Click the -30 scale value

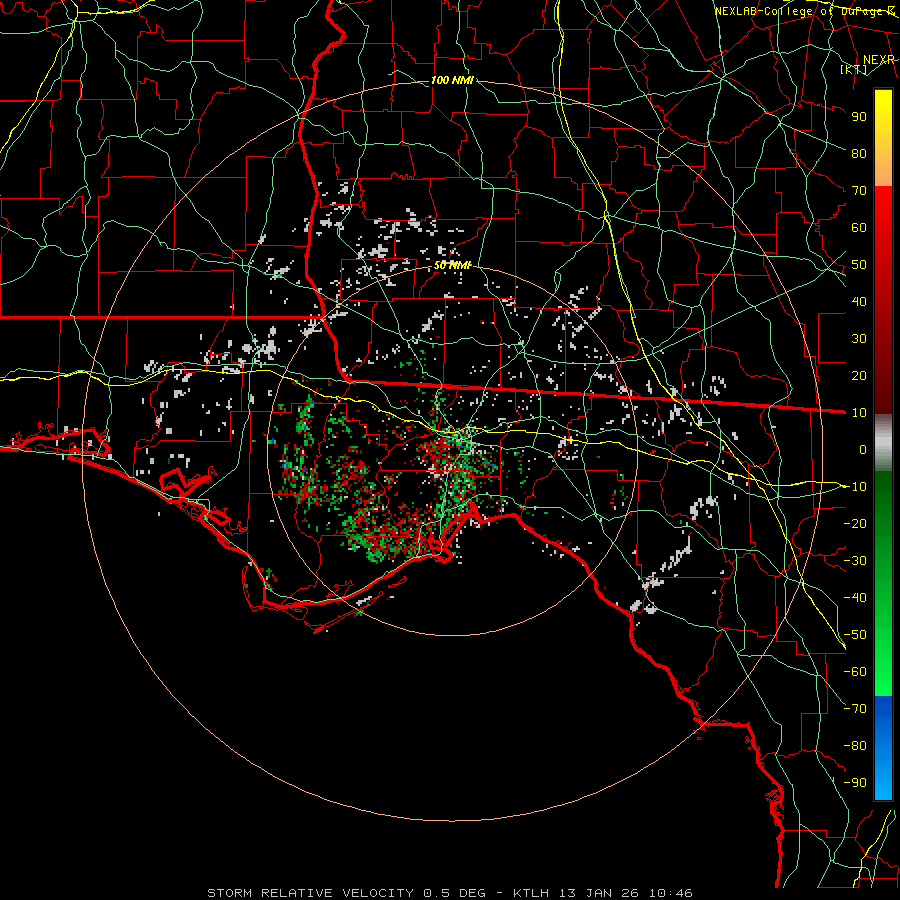(x=855, y=561)
